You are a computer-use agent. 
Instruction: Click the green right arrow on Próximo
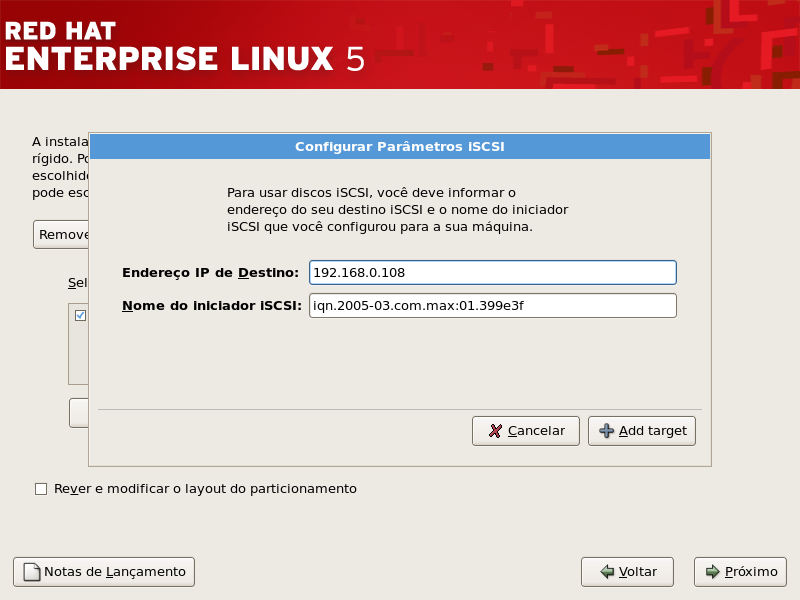[x=712, y=572]
